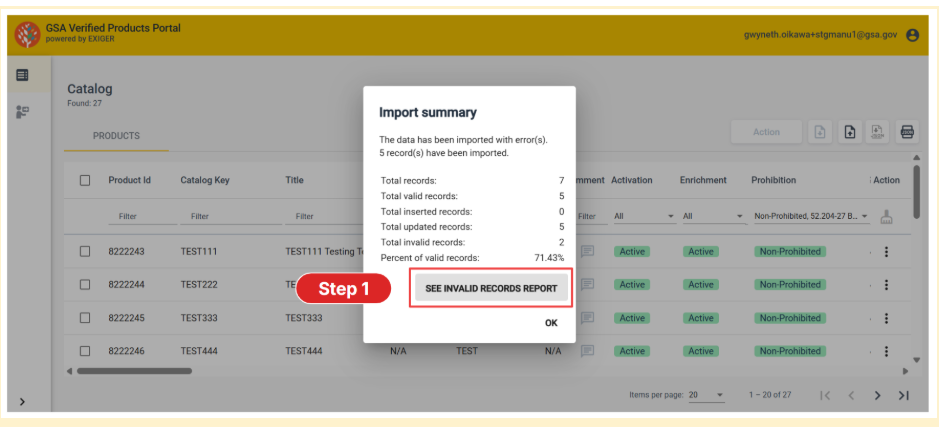Click the TEST444 catalog key cell
The image size is (940, 429).
(198, 351)
